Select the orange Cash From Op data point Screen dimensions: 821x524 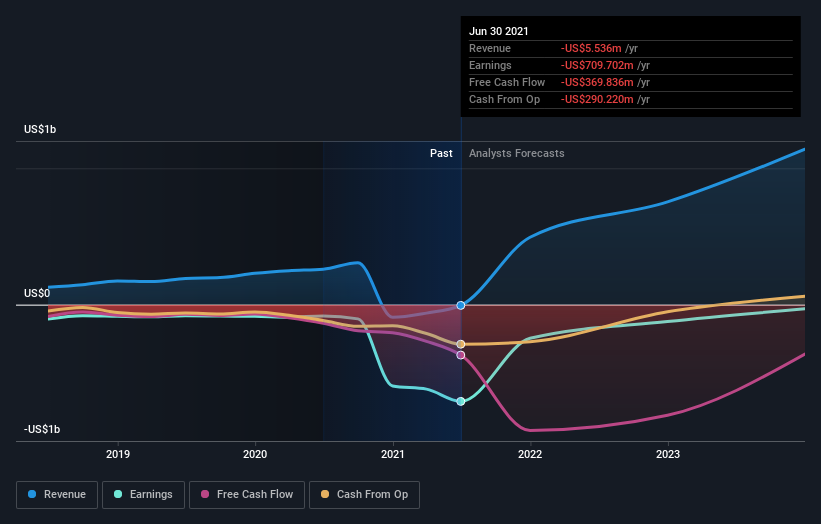461,344
